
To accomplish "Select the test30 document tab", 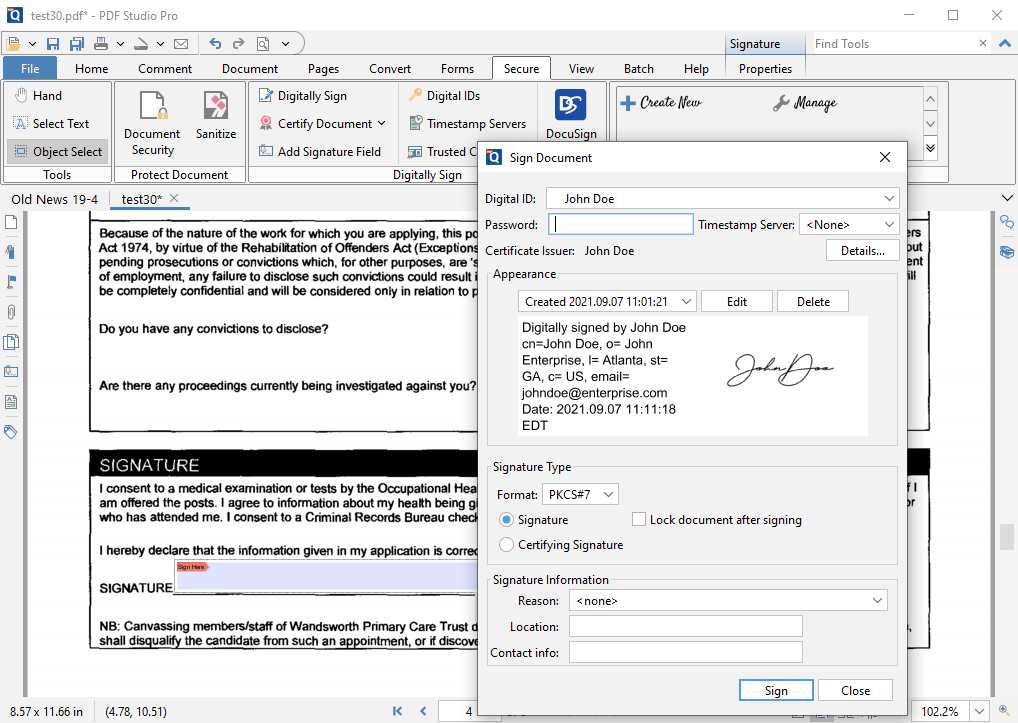I will coord(142,198).
